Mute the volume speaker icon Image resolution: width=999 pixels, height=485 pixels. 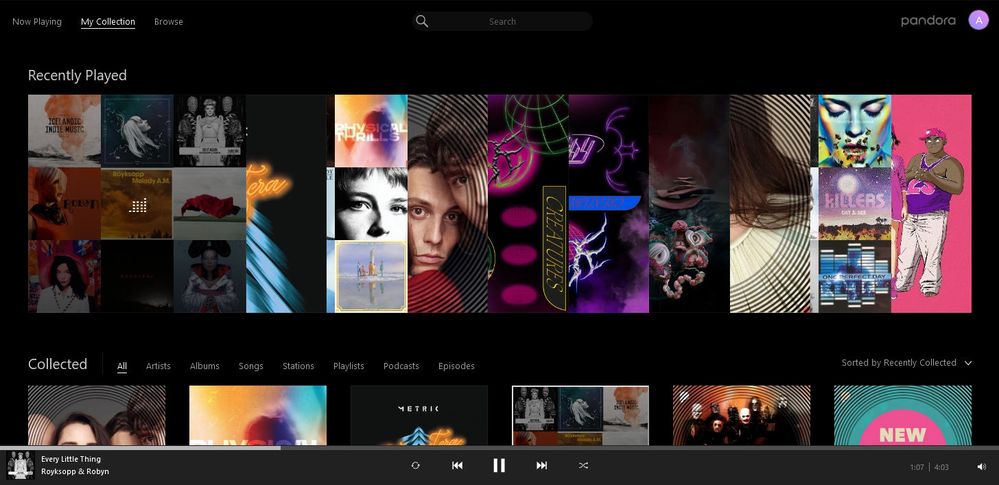point(980,466)
